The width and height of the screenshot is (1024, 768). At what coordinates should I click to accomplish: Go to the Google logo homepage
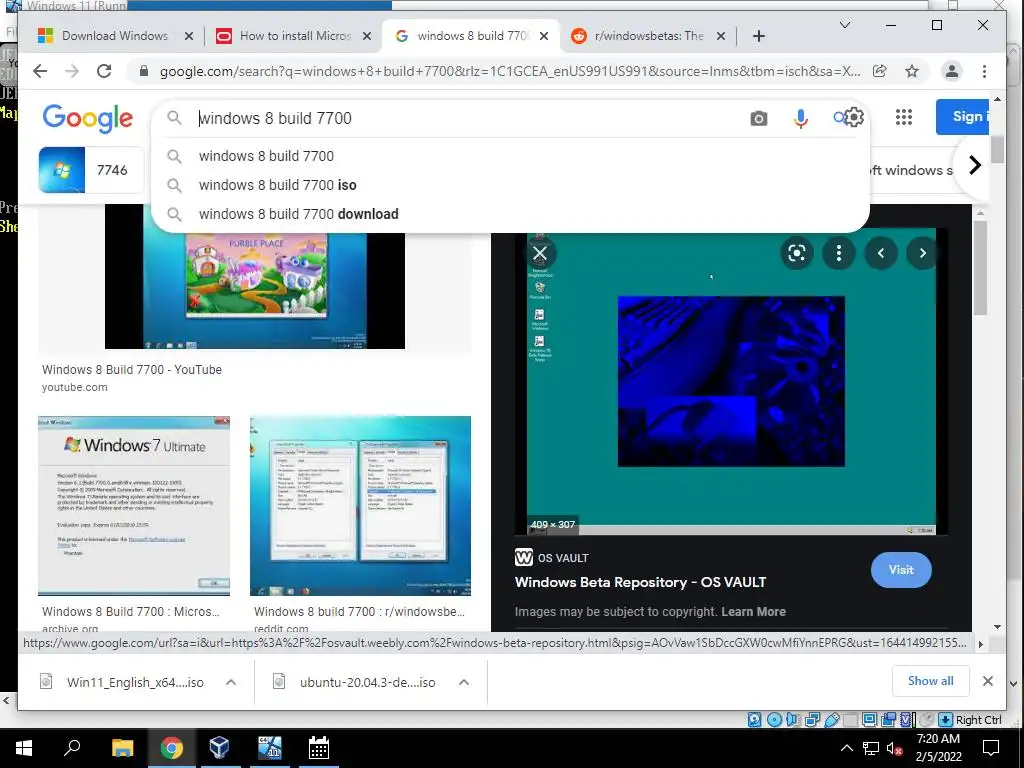pos(88,118)
